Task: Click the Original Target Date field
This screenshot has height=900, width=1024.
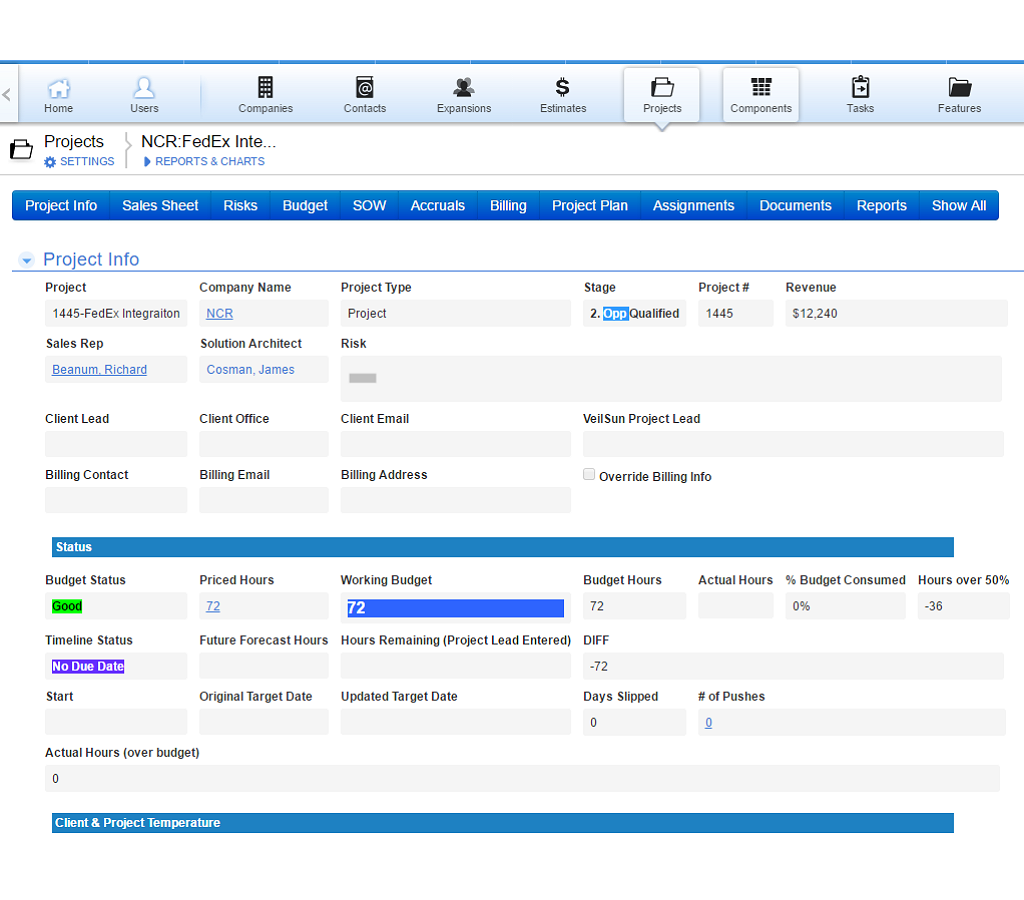Action: 264,722
